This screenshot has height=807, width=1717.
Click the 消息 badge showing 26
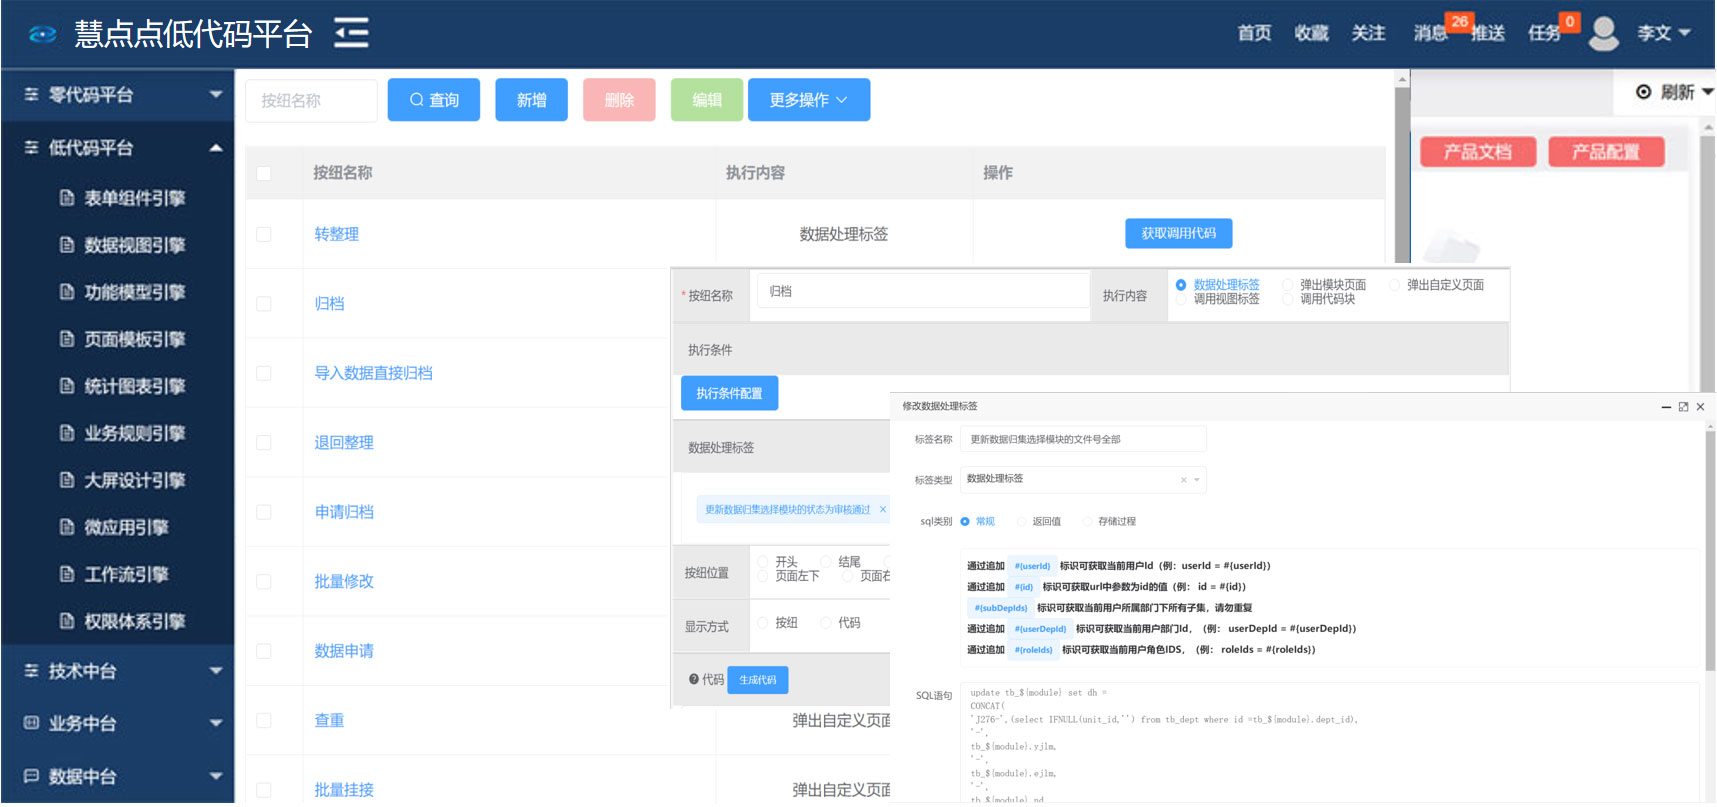(x=1459, y=21)
